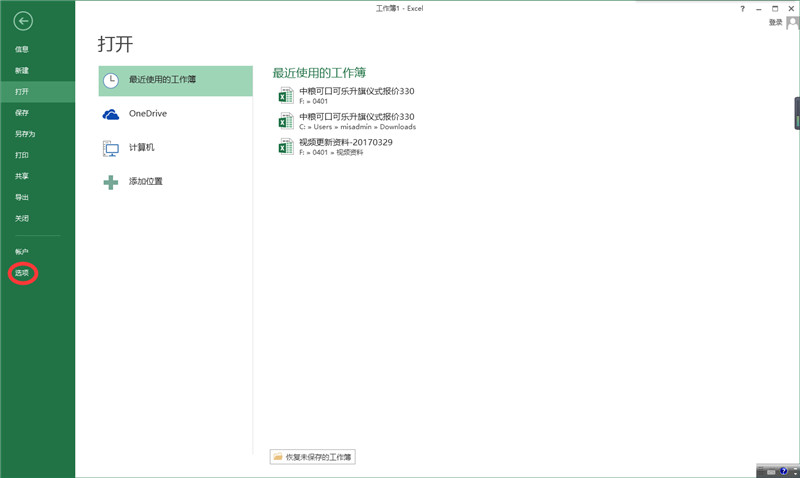
Task: Select 新建 in the left sidebar
Action: pyautogui.click(x=22, y=70)
